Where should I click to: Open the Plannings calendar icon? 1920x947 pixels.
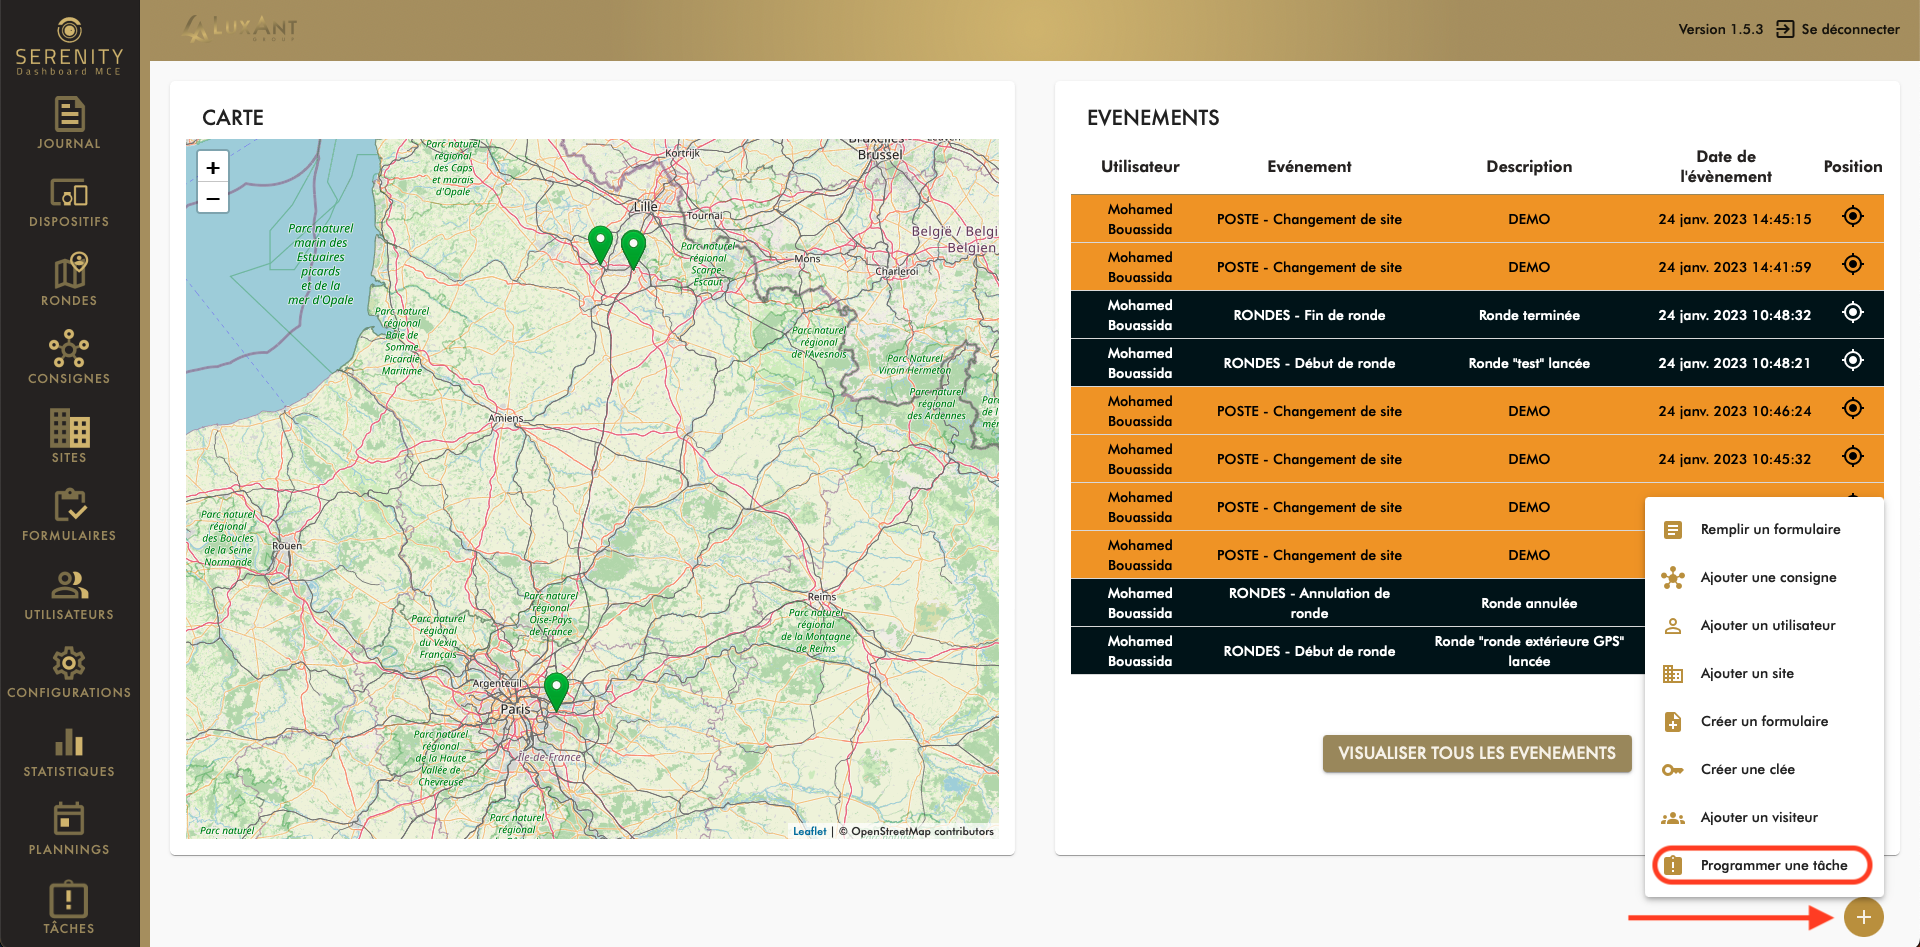coord(69,829)
